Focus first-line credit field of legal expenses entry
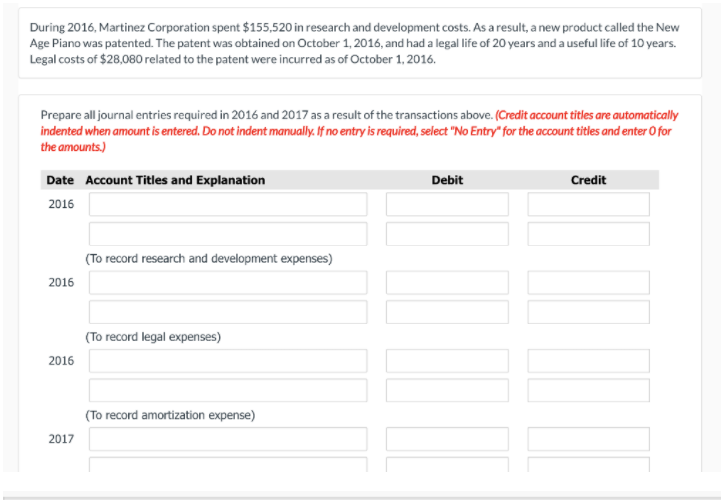This screenshot has height=500, width=721. point(589,282)
